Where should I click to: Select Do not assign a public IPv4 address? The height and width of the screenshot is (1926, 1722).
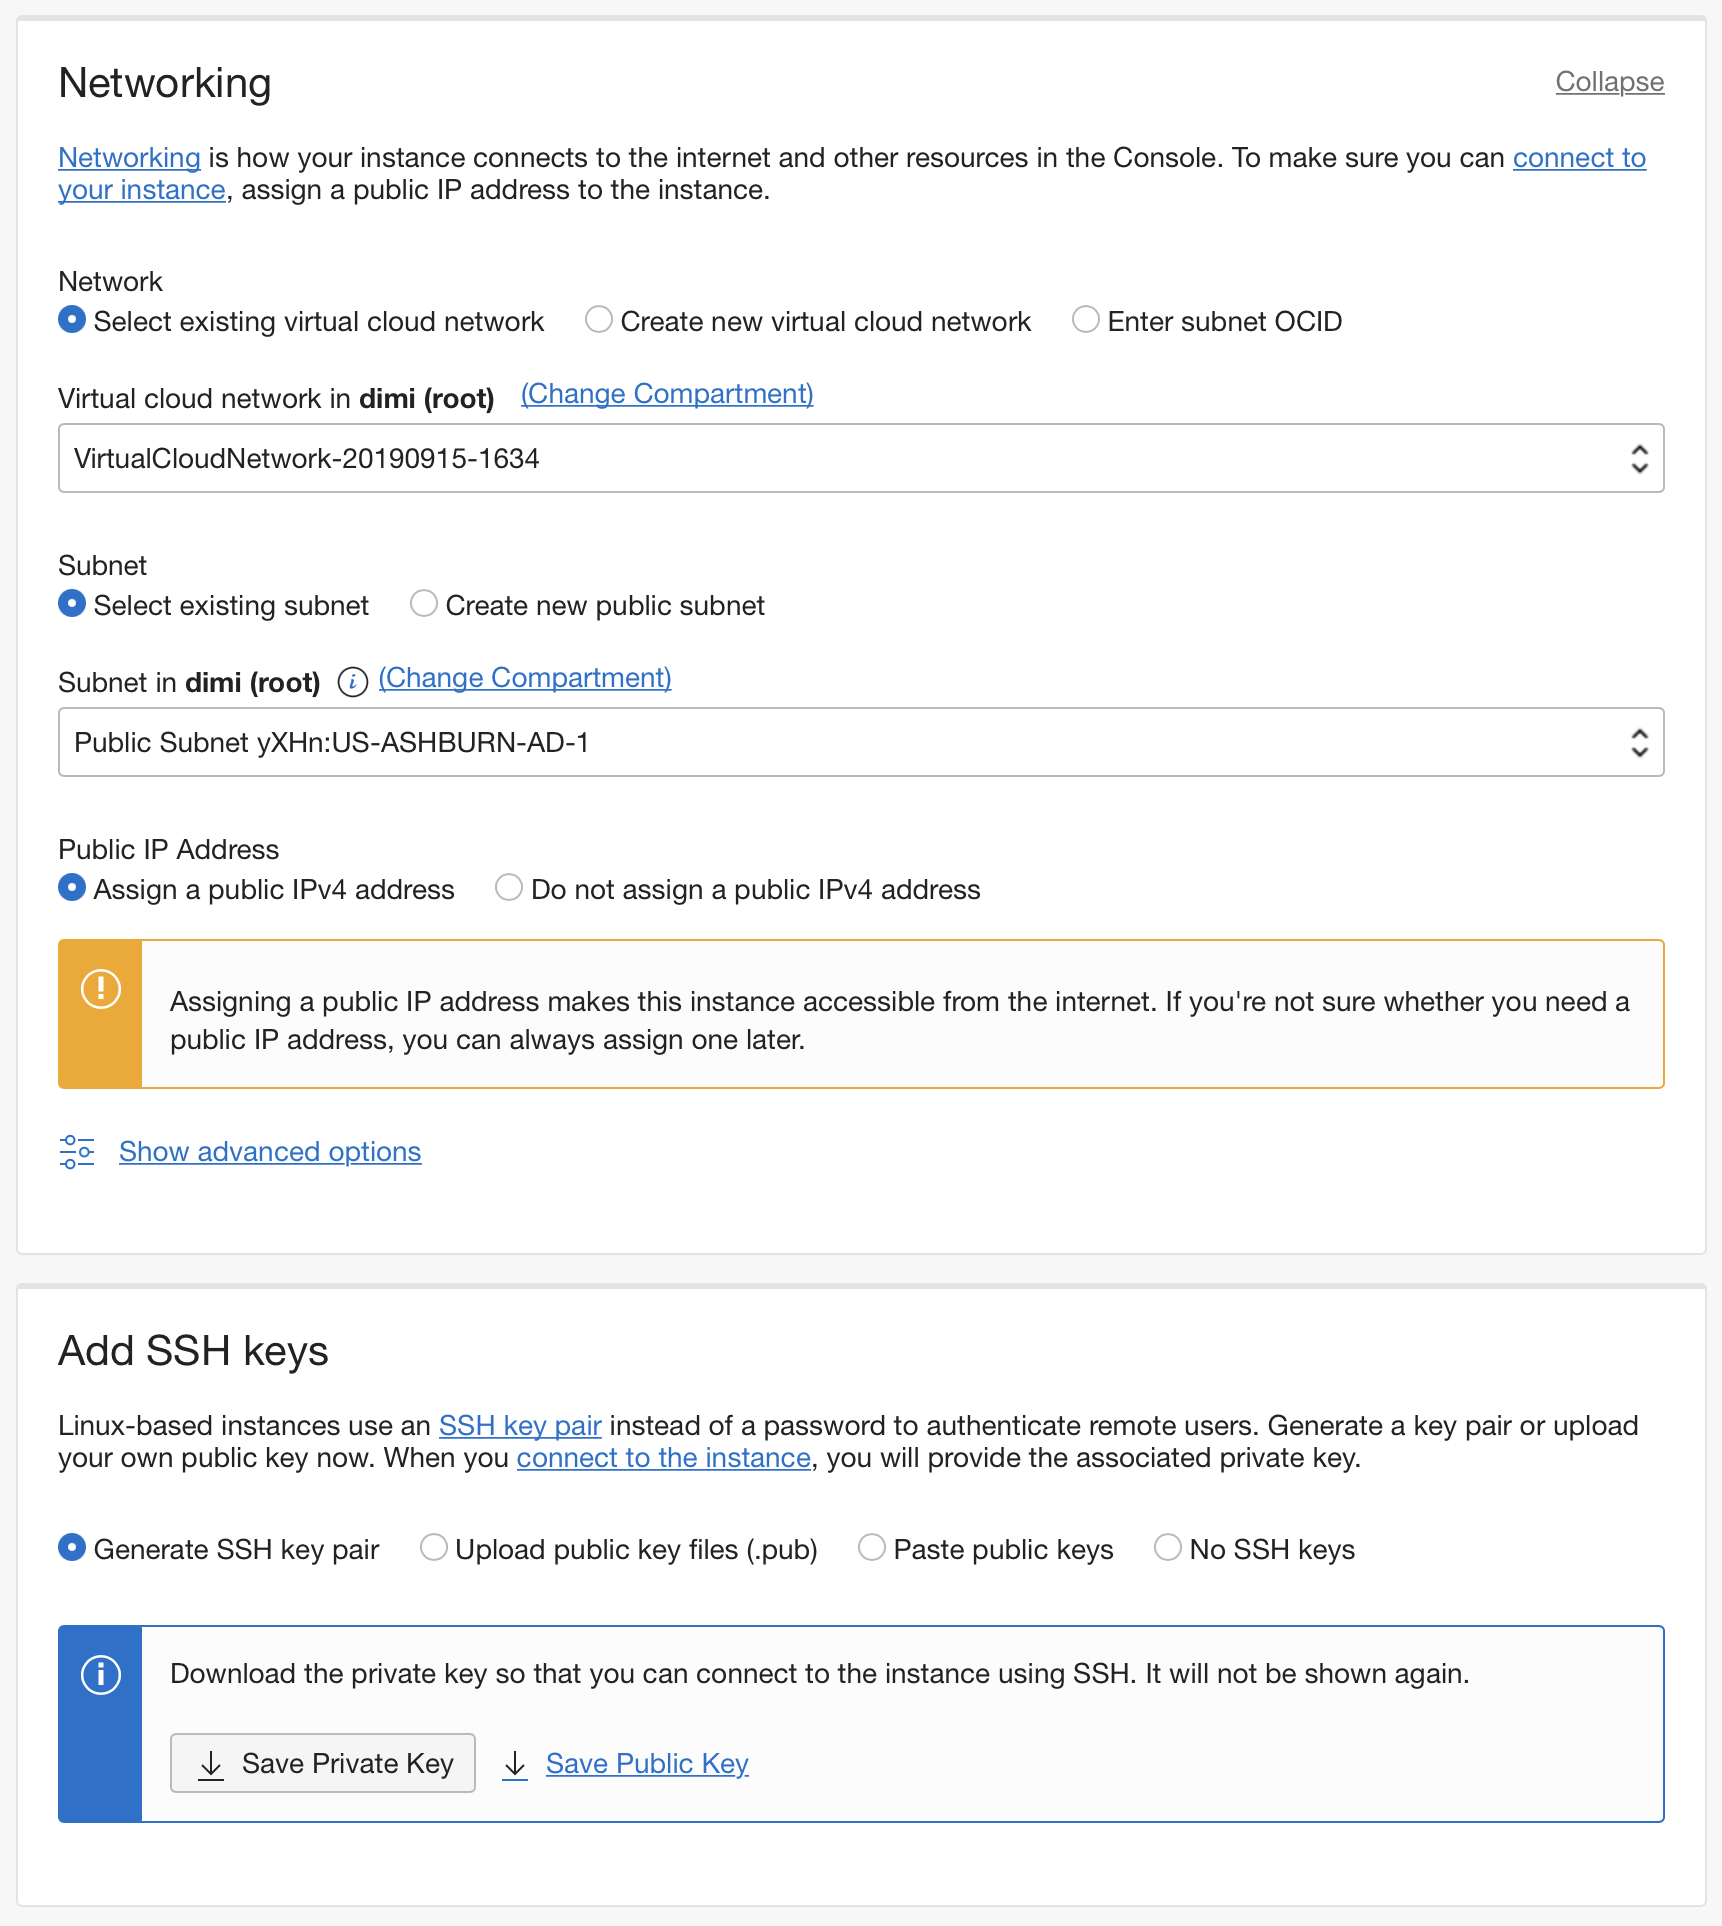(x=509, y=888)
